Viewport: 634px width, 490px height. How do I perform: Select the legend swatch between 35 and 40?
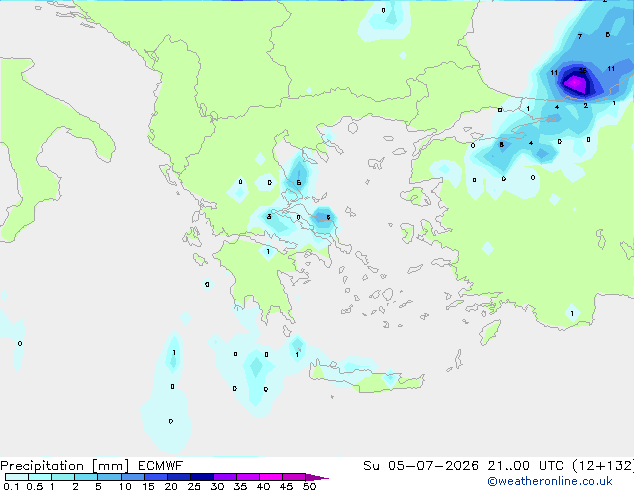(247, 477)
